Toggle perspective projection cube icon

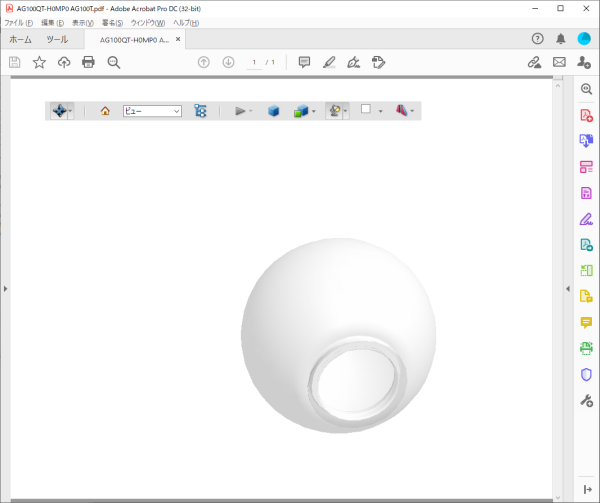click(273, 111)
